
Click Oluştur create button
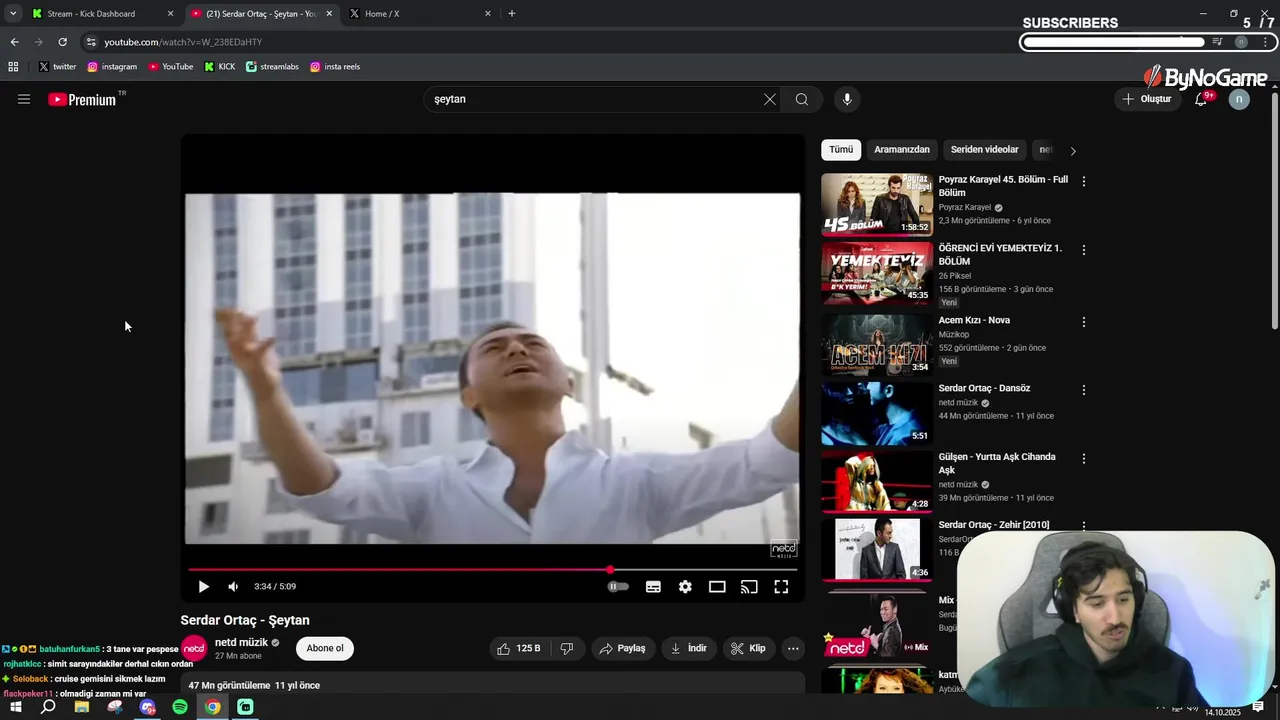[x=1146, y=99]
